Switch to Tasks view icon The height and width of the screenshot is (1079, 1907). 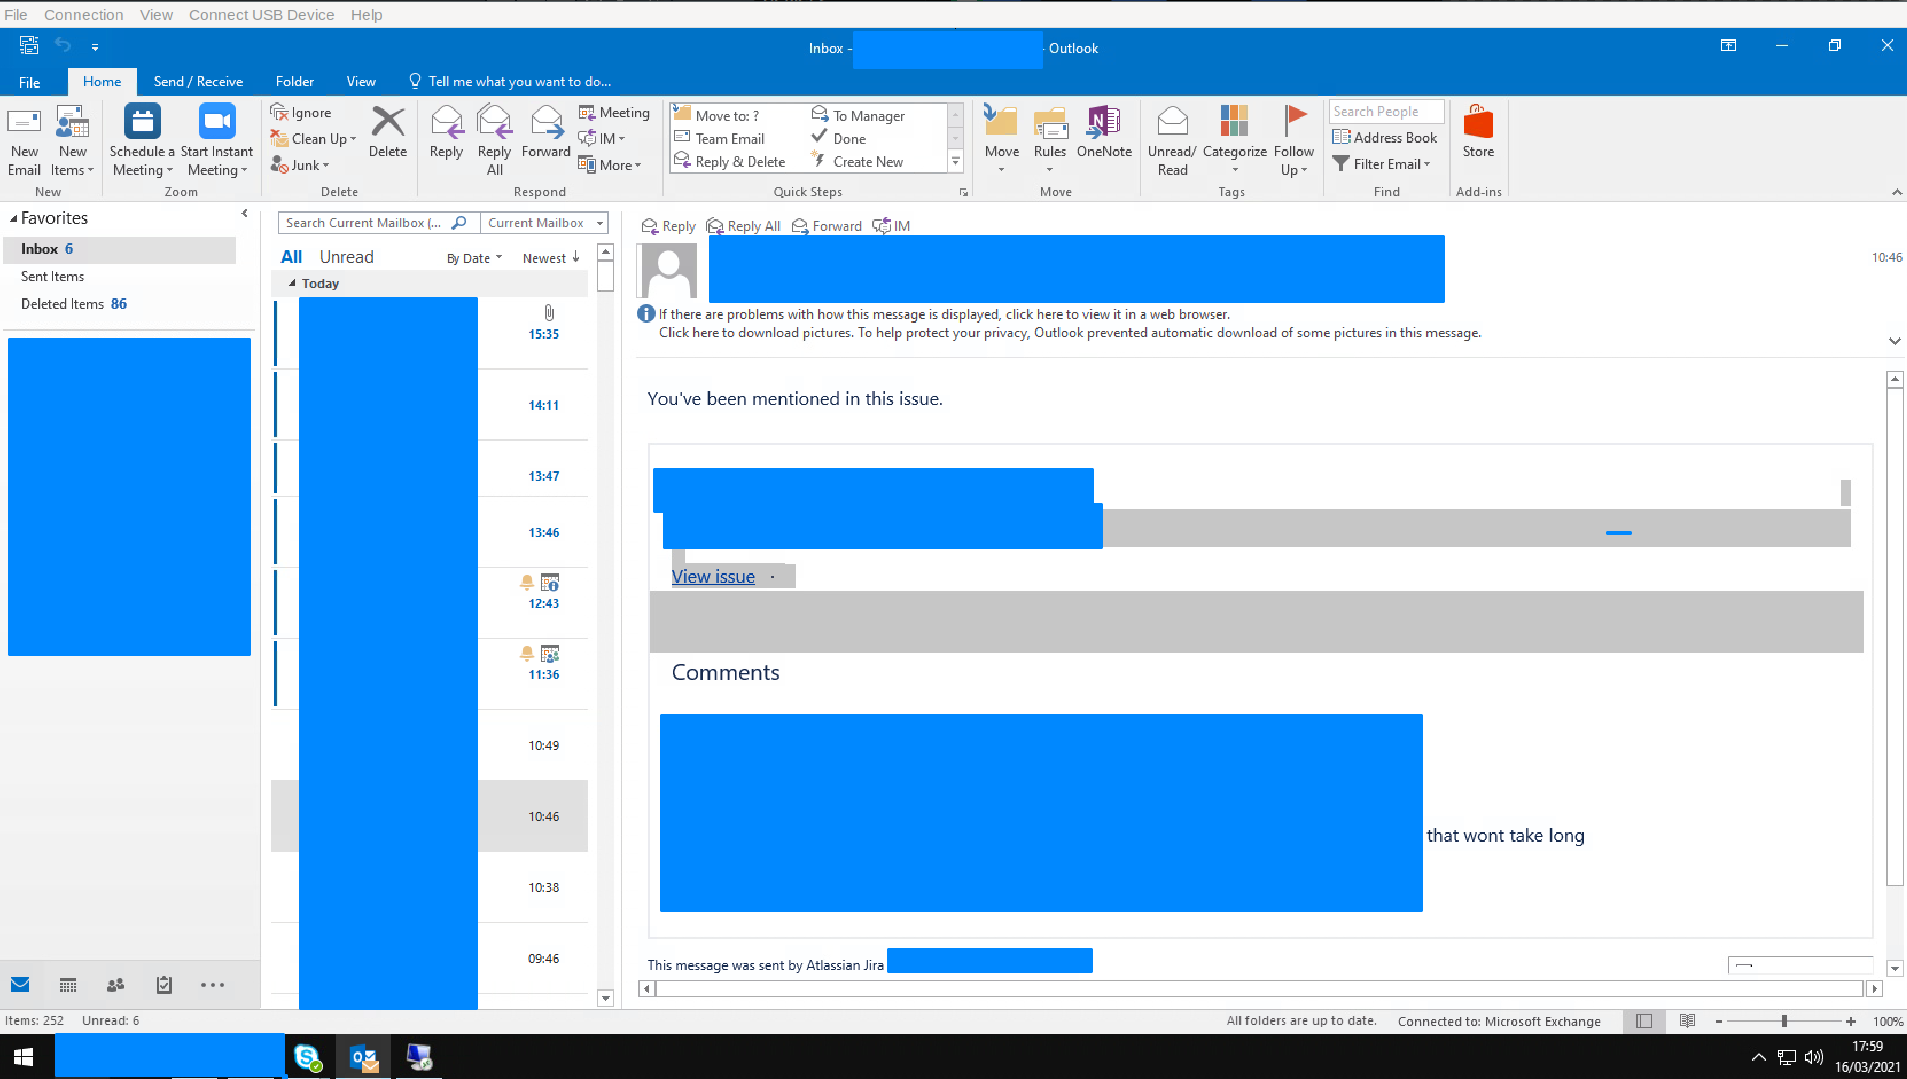(164, 985)
